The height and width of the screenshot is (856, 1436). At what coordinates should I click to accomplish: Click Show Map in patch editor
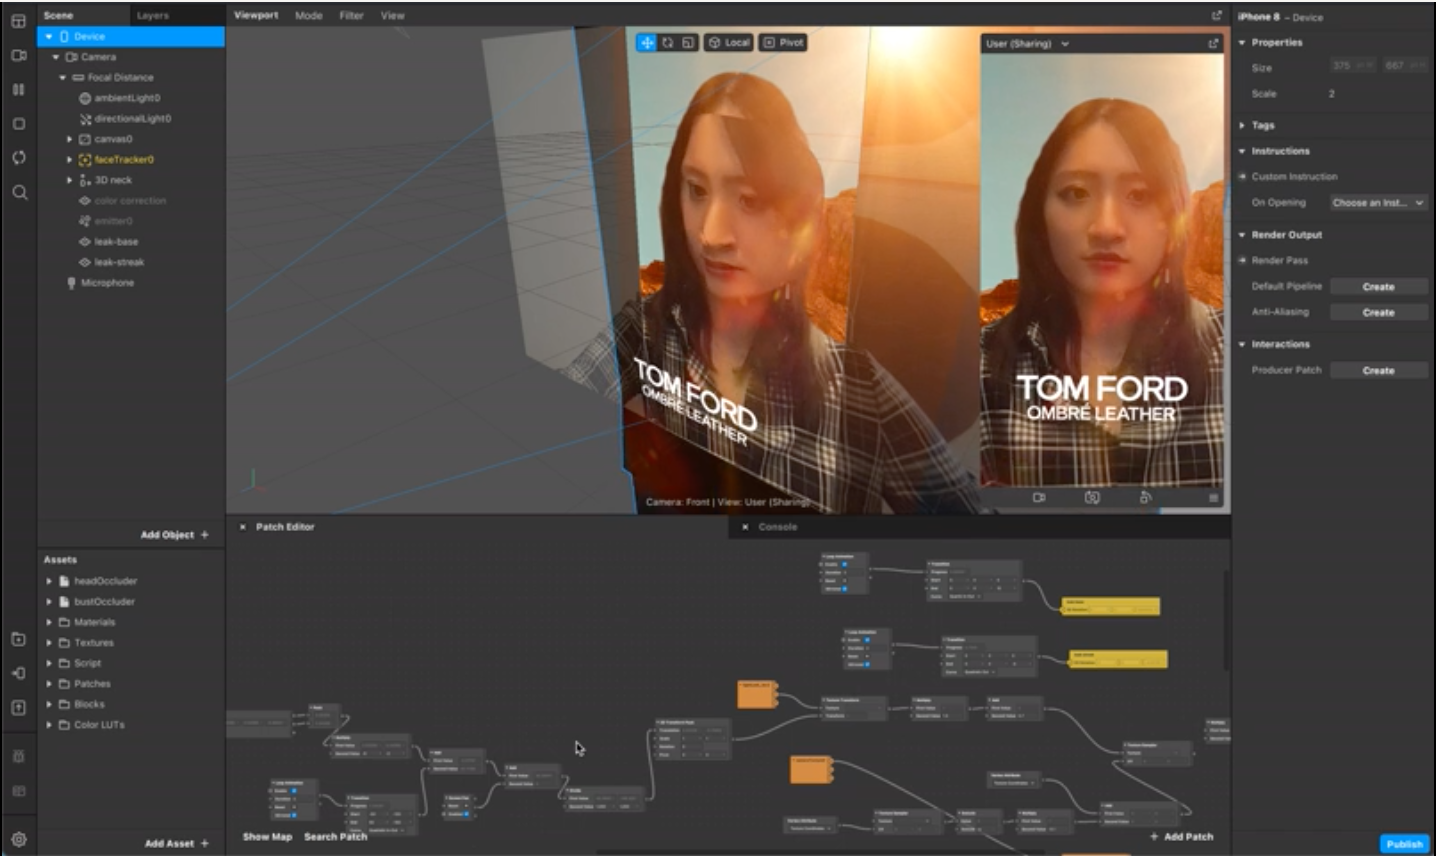tap(267, 836)
